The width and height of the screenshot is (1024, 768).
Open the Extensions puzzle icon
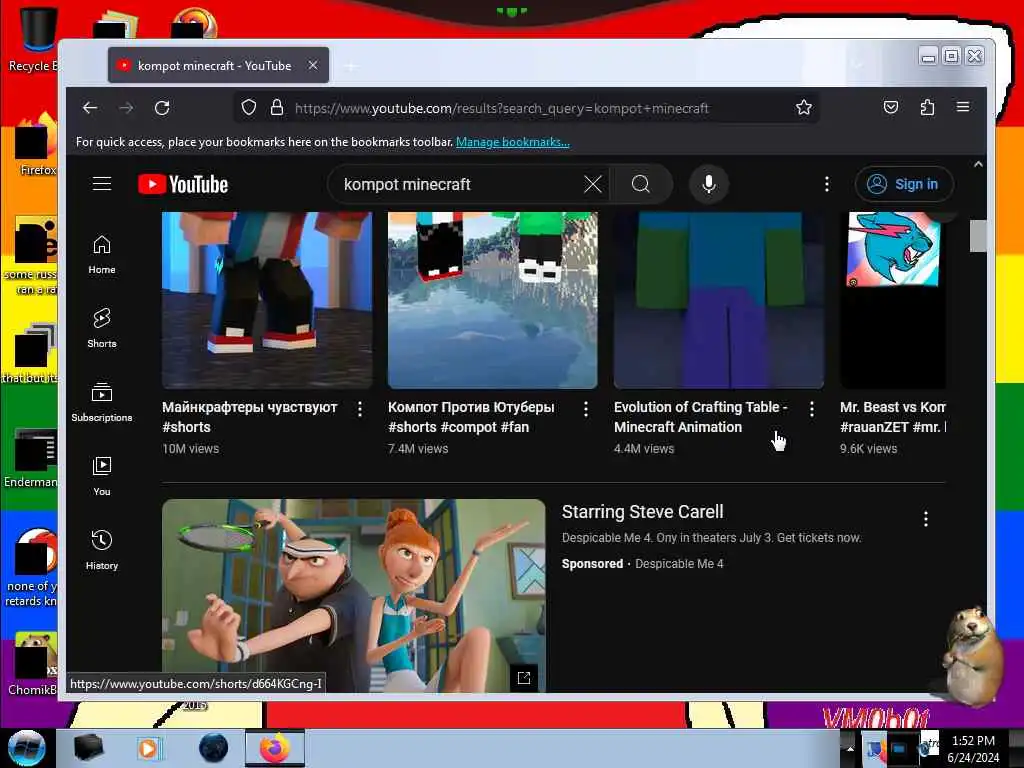(x=927, y=107)
